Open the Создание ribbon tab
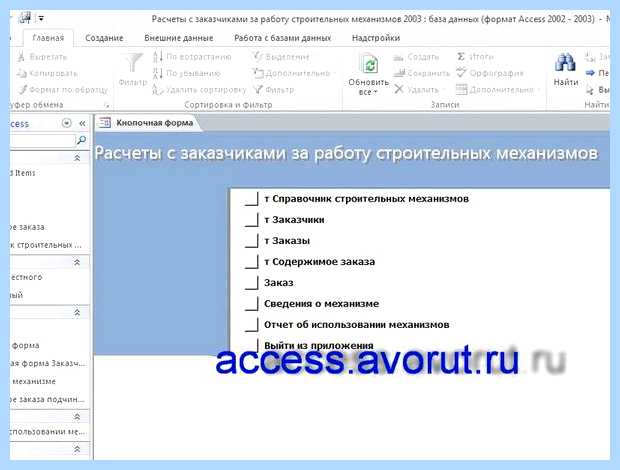This screenshot has height=470, width=620. point(104,38)
